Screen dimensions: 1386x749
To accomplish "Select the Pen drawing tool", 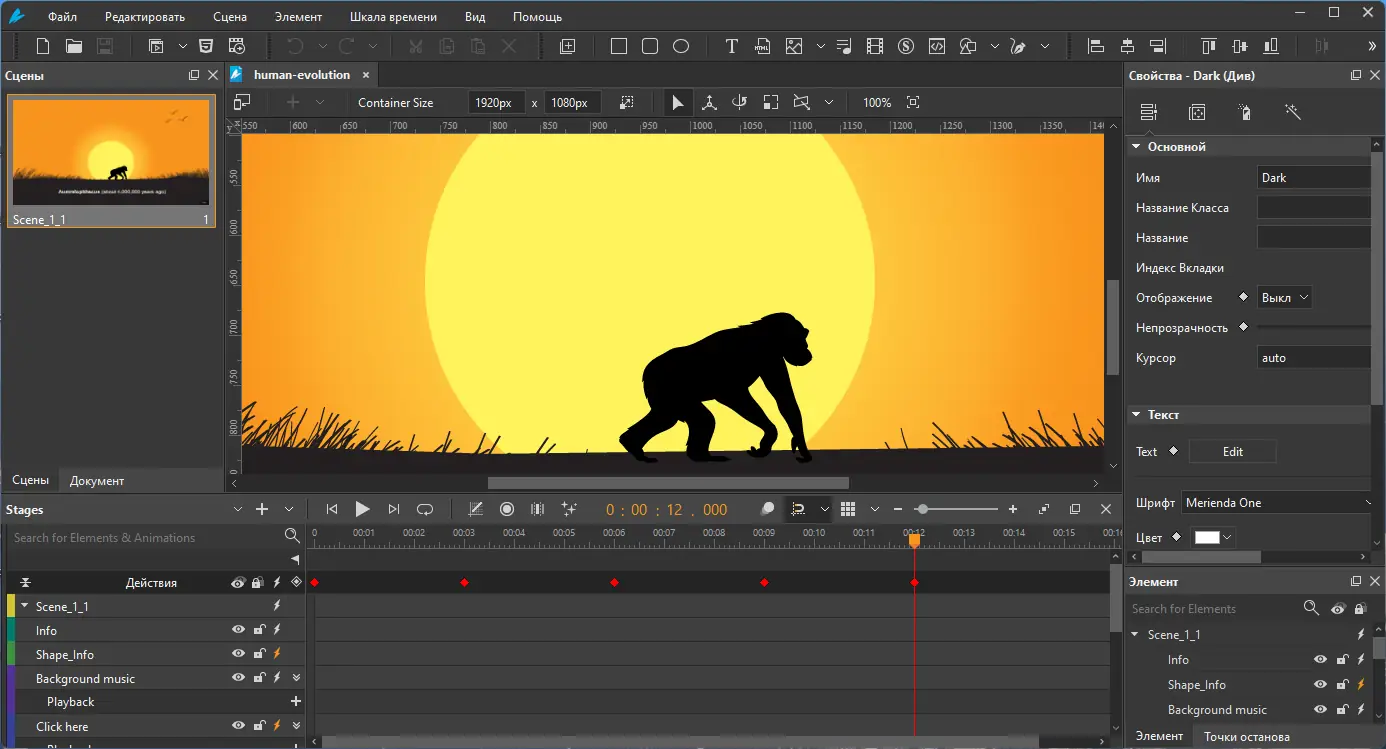I will click(x=1018, y=46).
